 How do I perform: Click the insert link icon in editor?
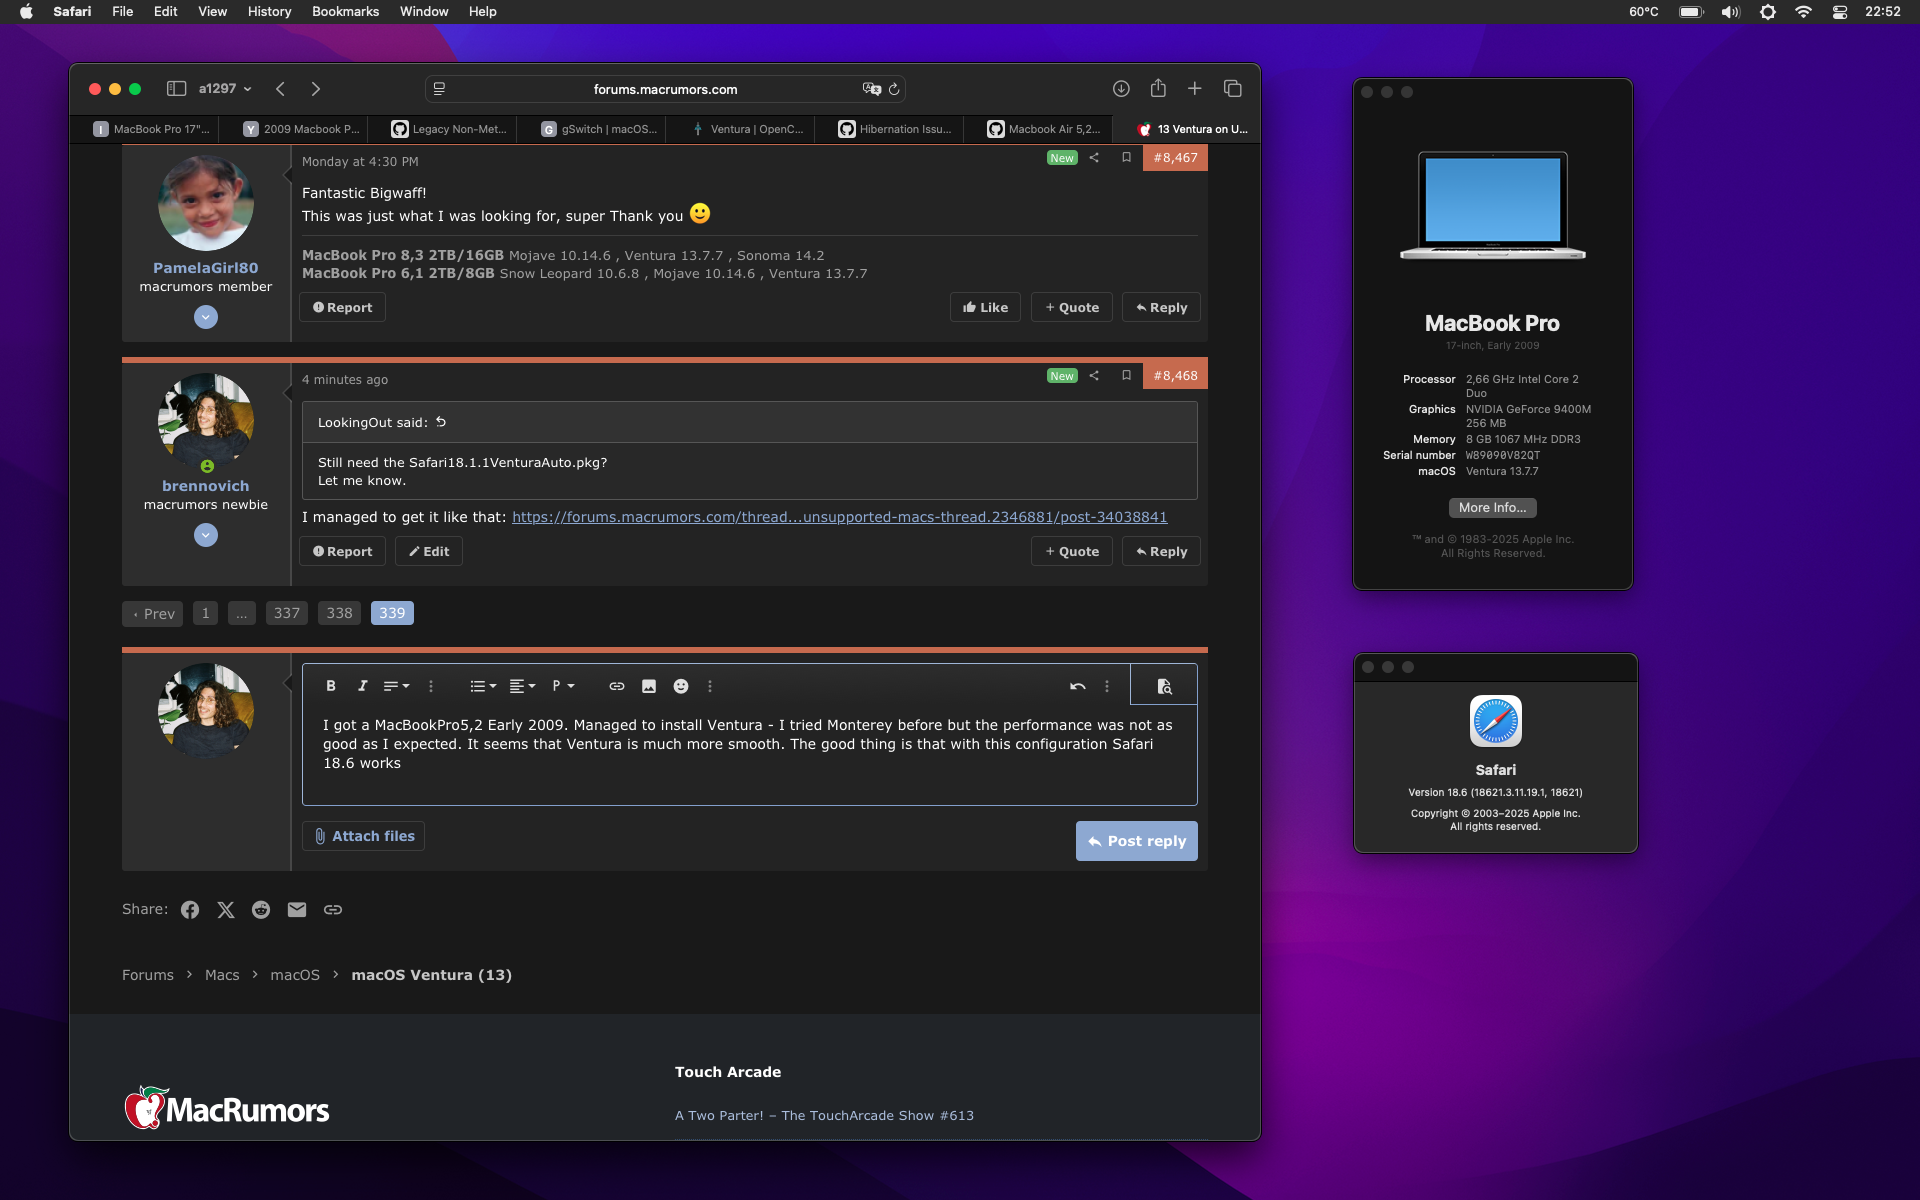coord(616,686)
